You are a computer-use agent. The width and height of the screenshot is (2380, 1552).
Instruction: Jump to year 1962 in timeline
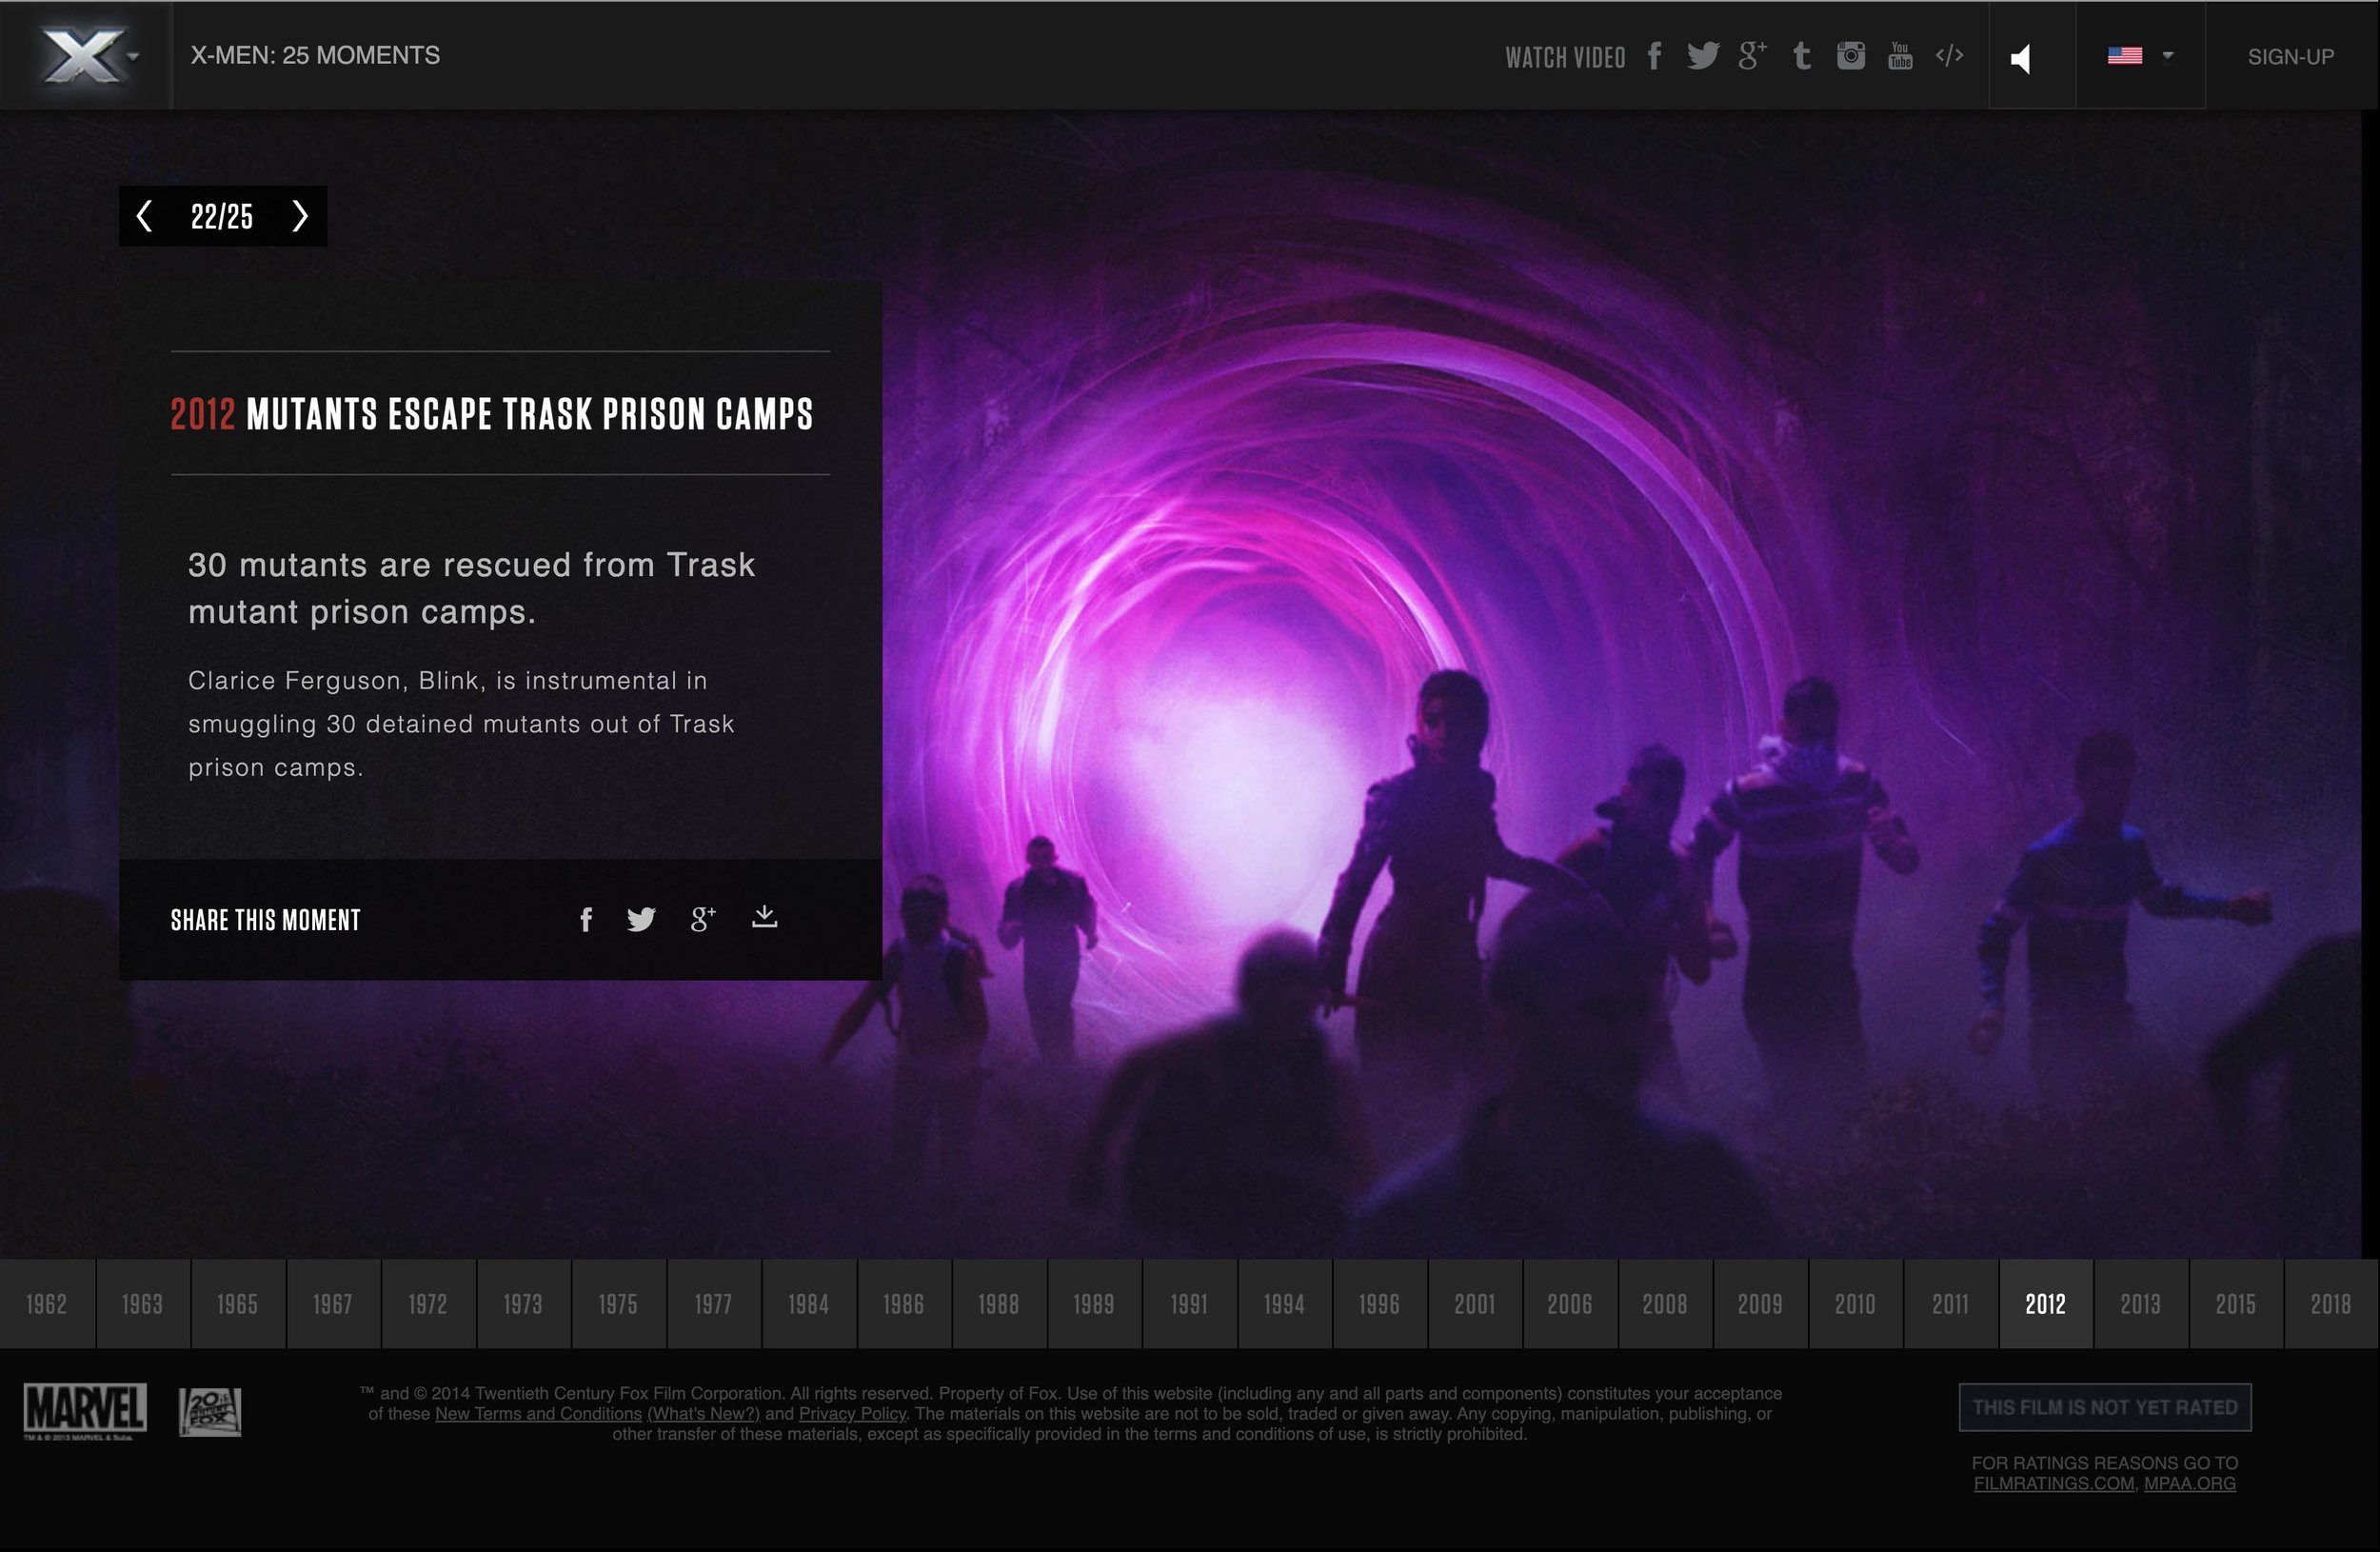pyautogui.click(x=47, y=1304)
